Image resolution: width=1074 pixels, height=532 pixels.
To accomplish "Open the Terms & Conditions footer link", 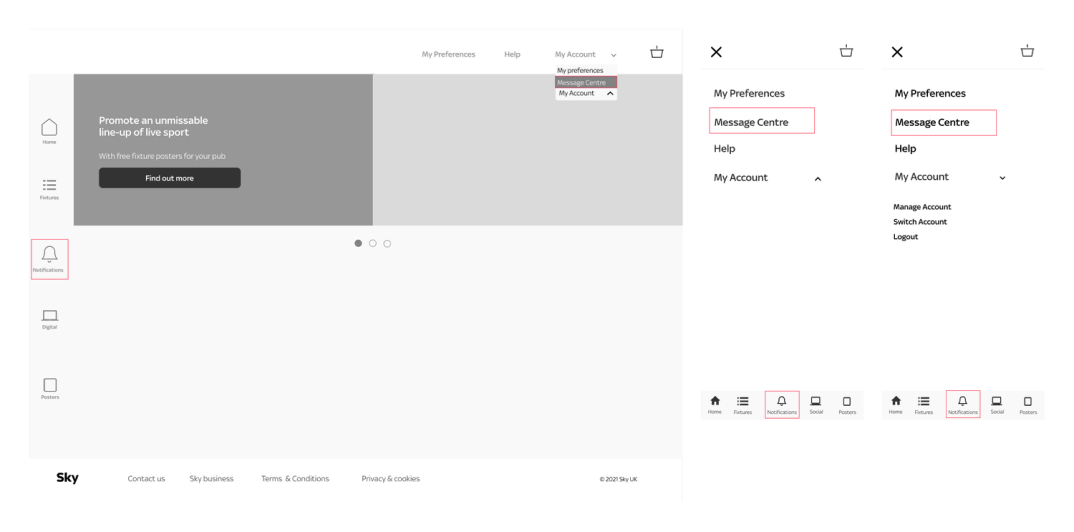I will 295,479.
